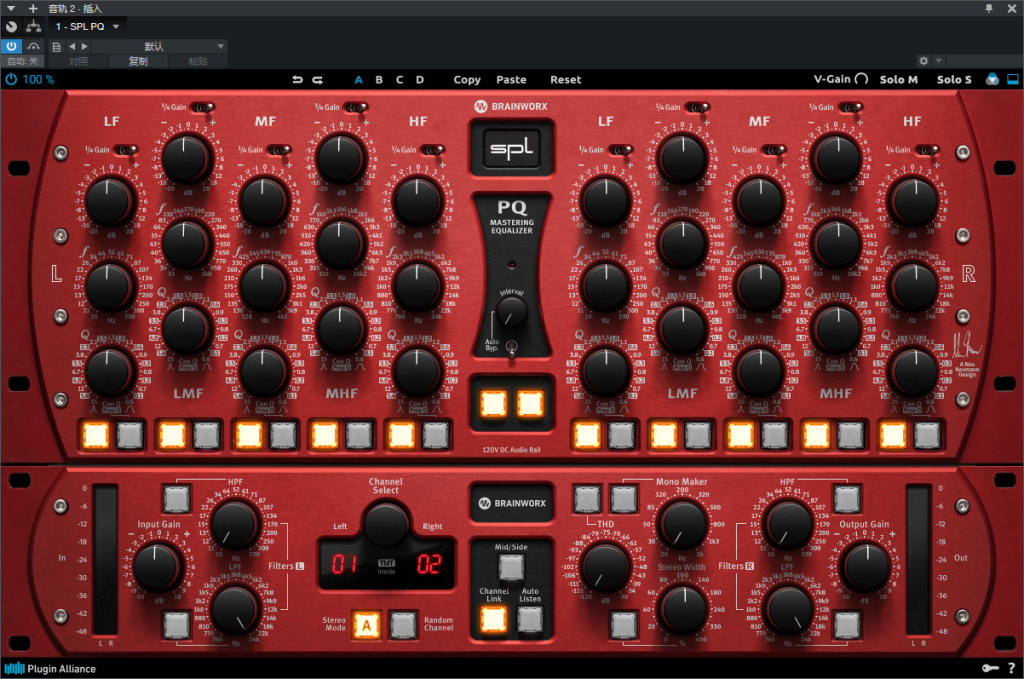
Task: Click blue panel icon at toolbar far right
Action: coord(1013,79)
